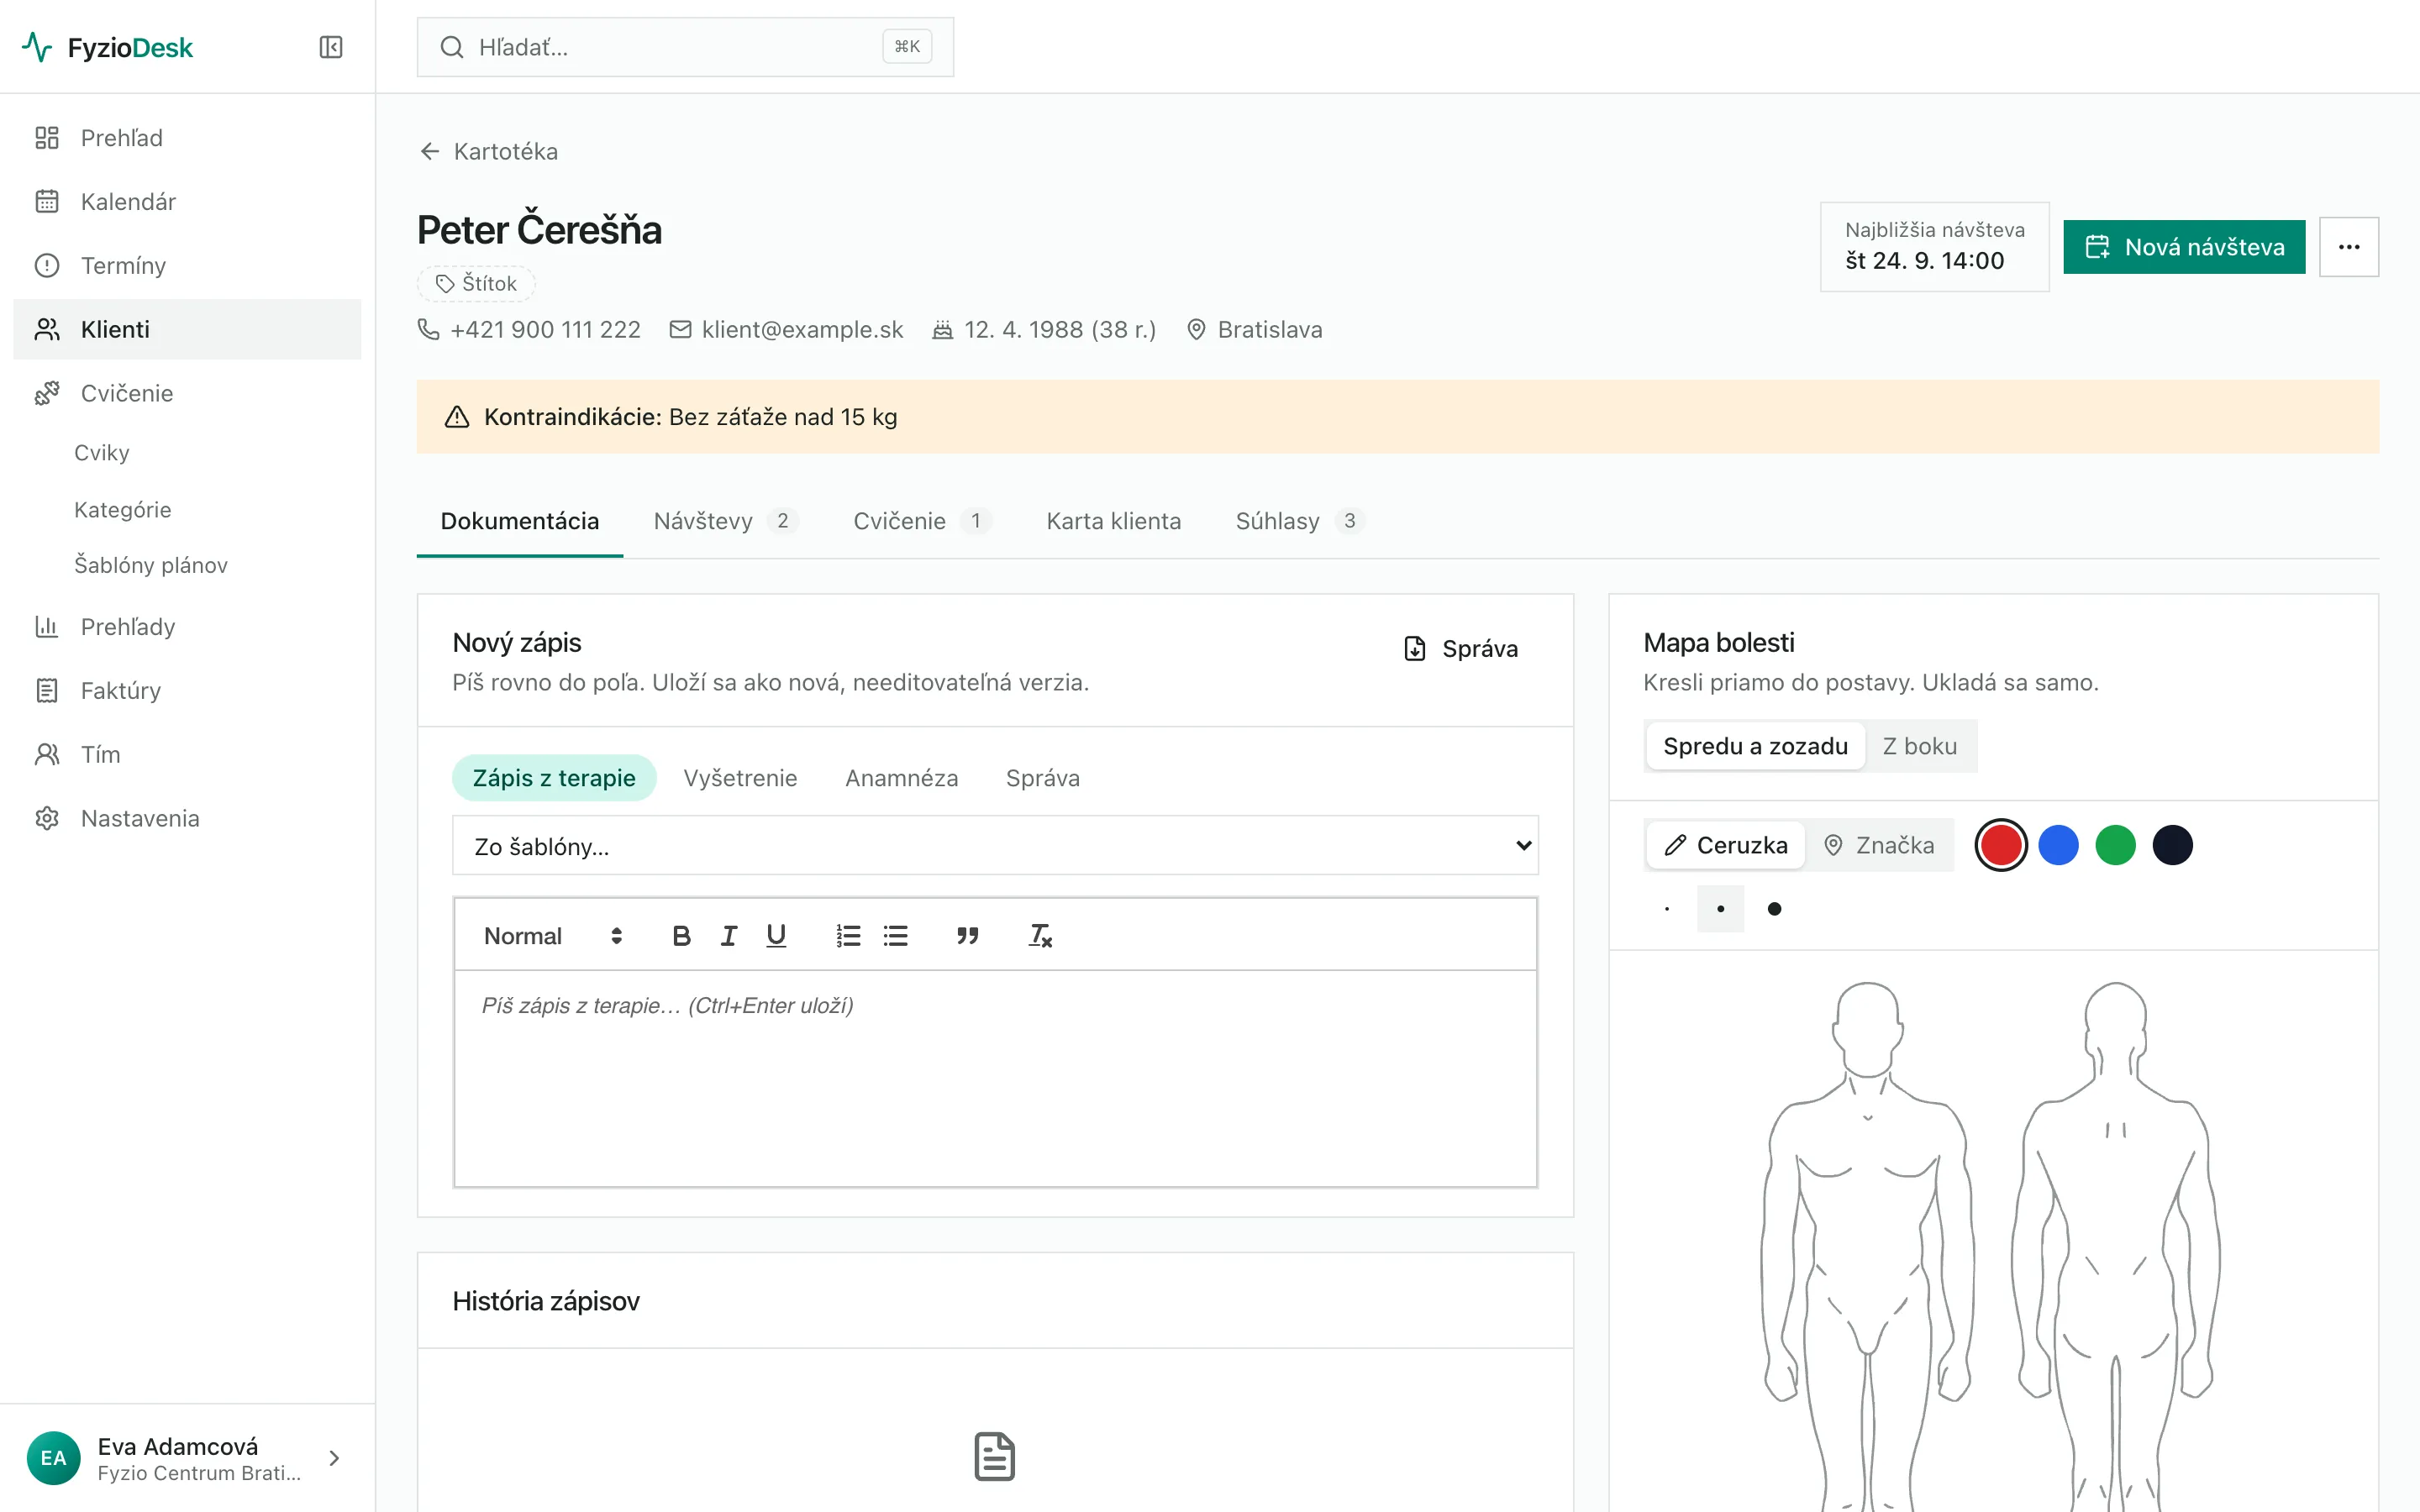
Task: Click the FyzioDesk logo
Action: 108,47
